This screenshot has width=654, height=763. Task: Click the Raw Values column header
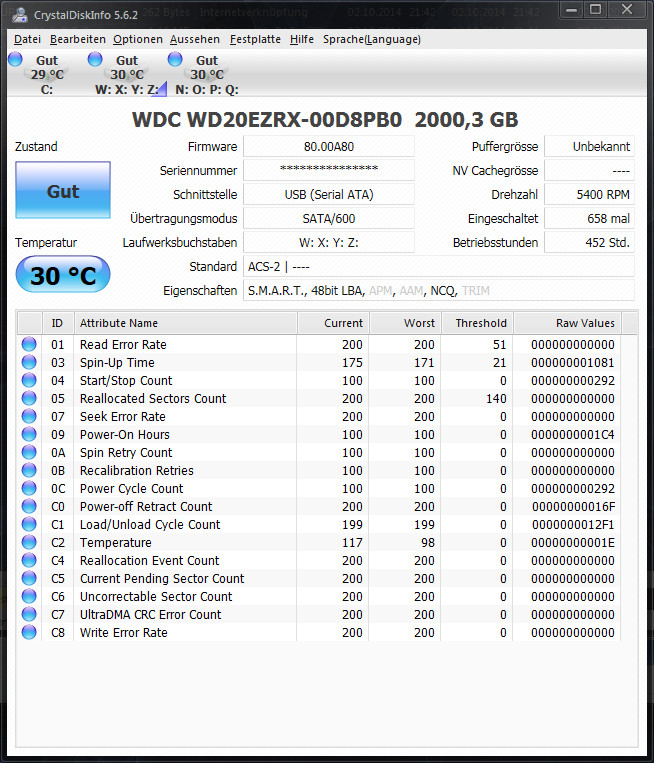[567, 323]
